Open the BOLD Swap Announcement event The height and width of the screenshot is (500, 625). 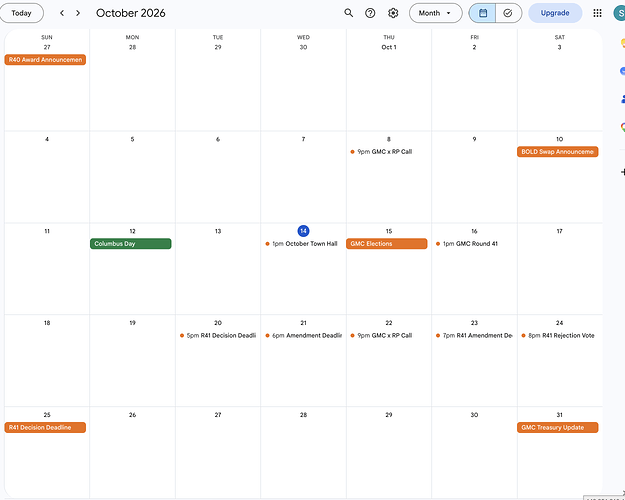click(x=558, y=152)
